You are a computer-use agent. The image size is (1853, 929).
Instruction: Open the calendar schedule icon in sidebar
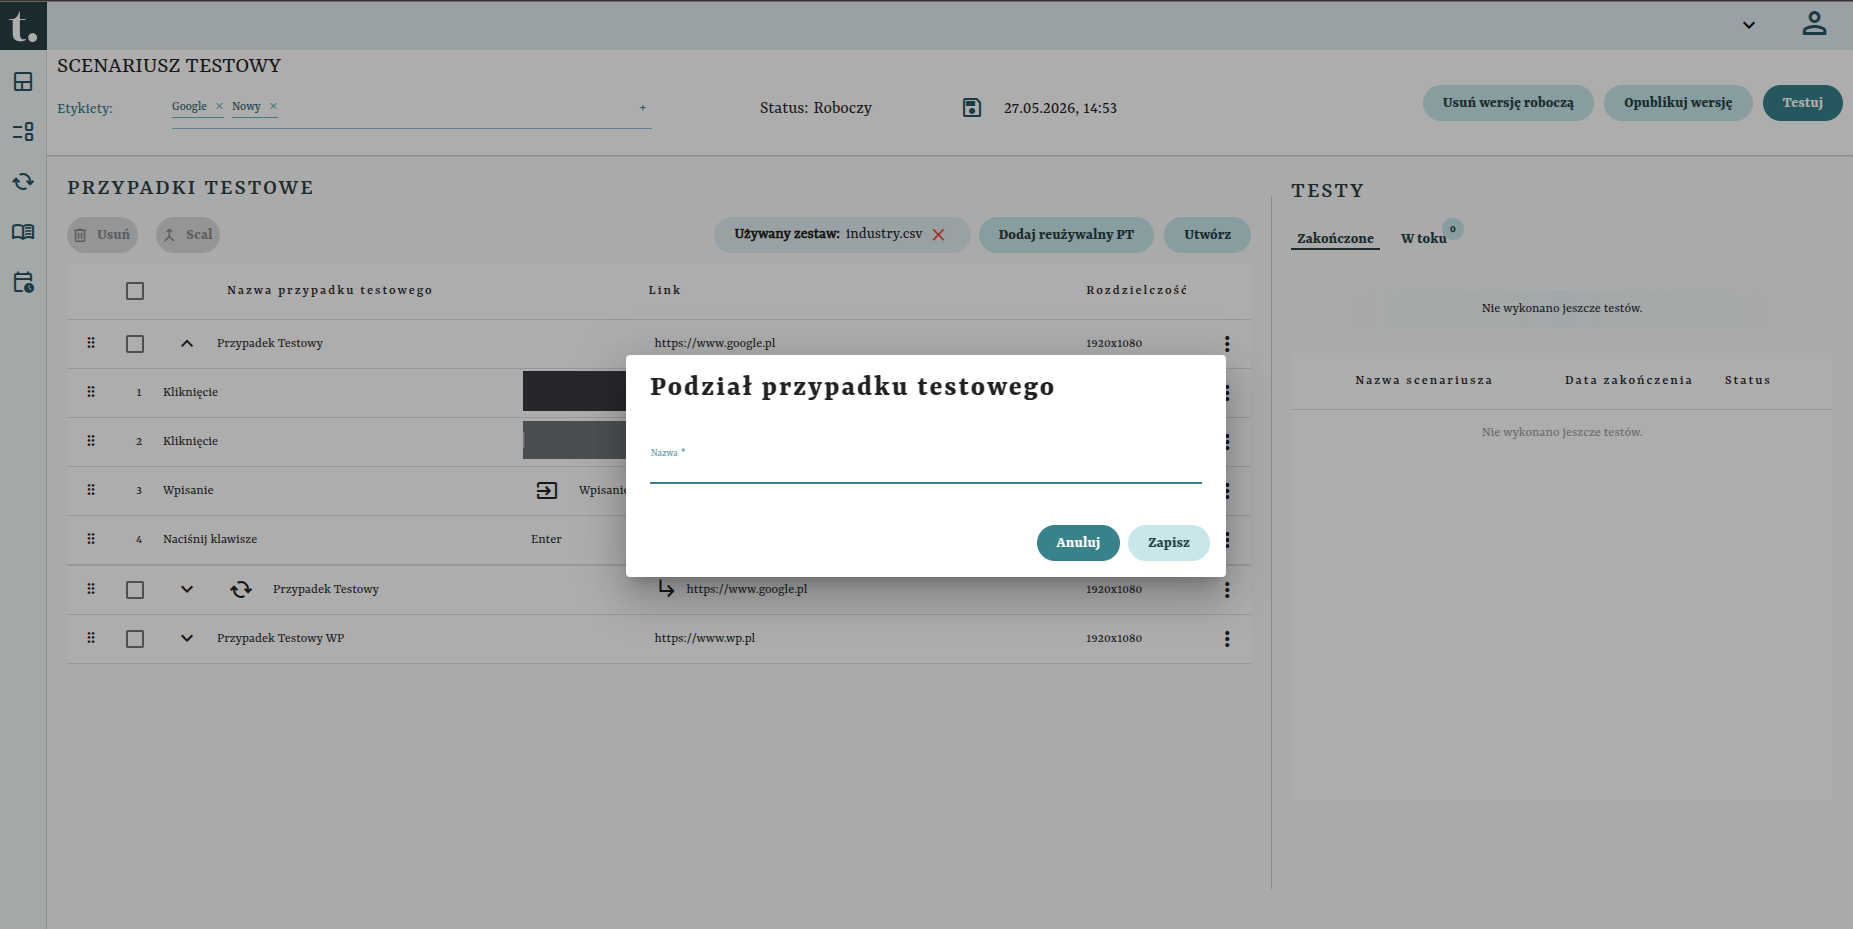[23, 282]
